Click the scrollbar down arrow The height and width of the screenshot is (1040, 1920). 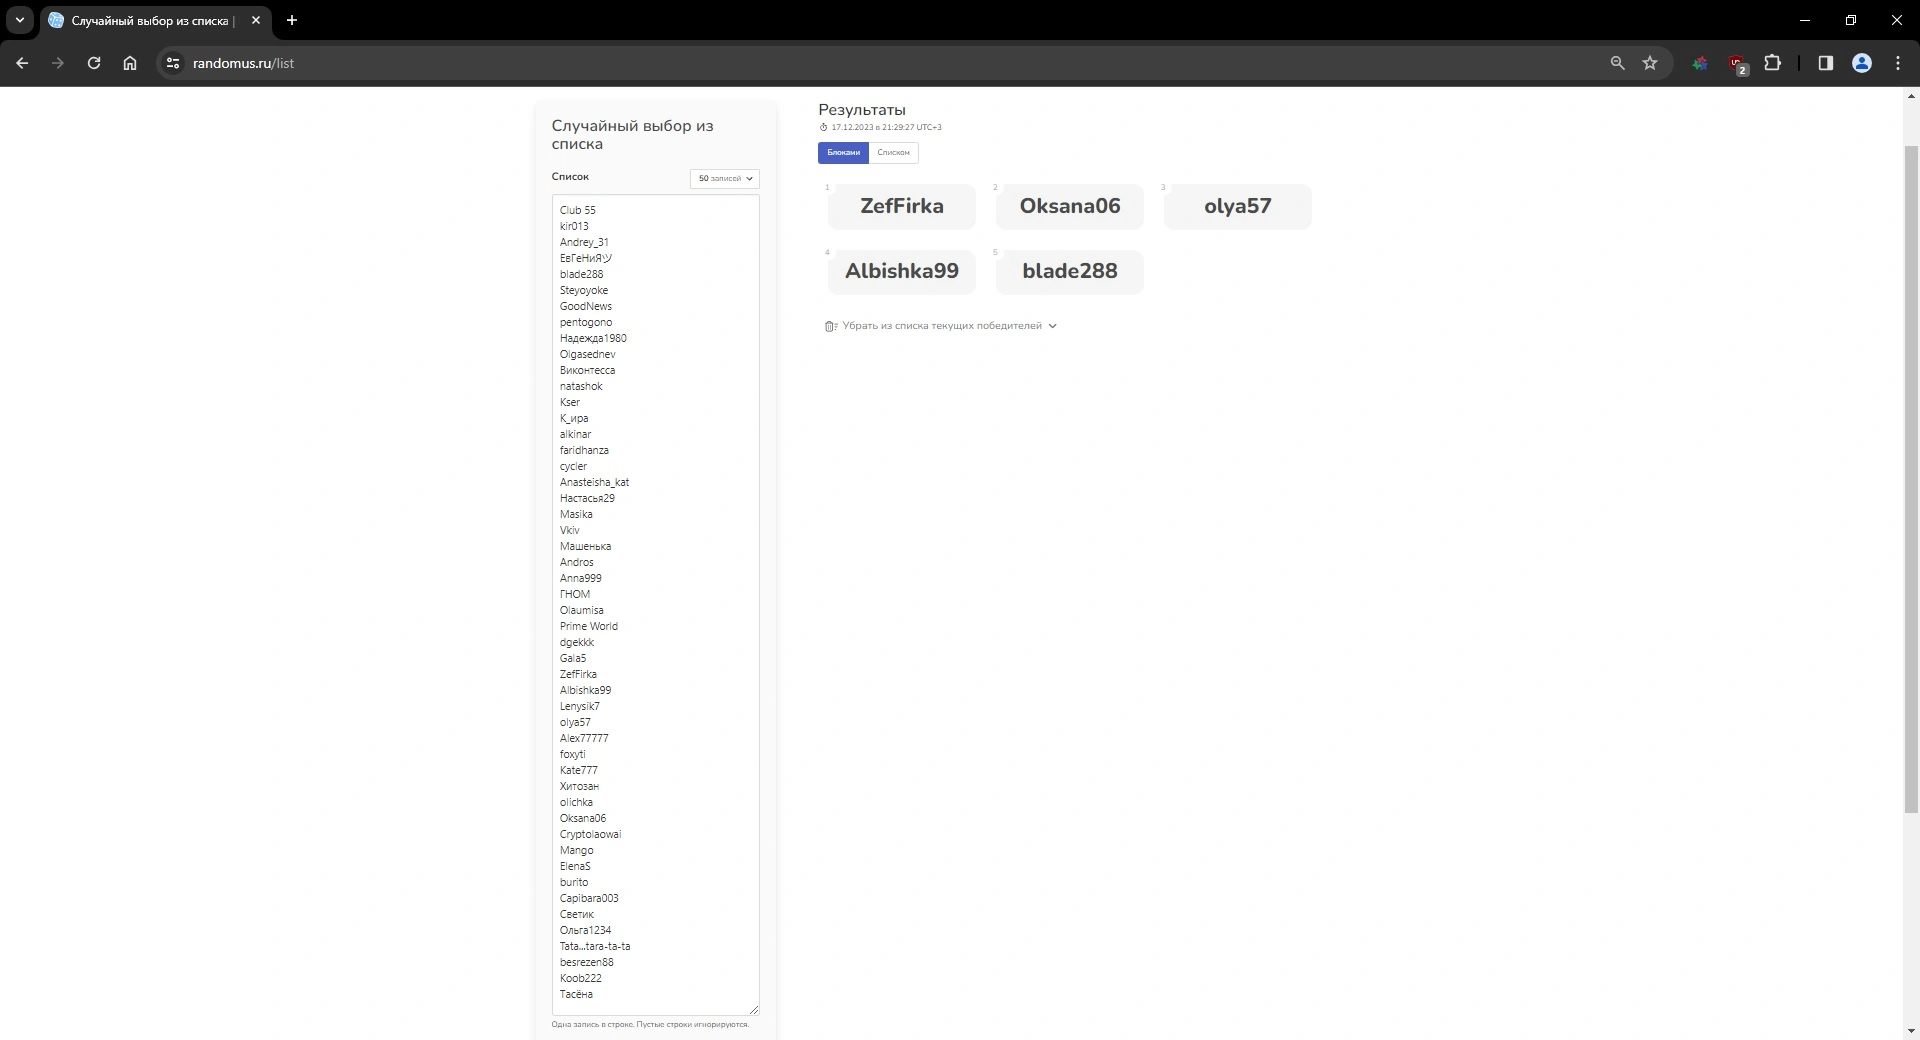point(1911,1031)
